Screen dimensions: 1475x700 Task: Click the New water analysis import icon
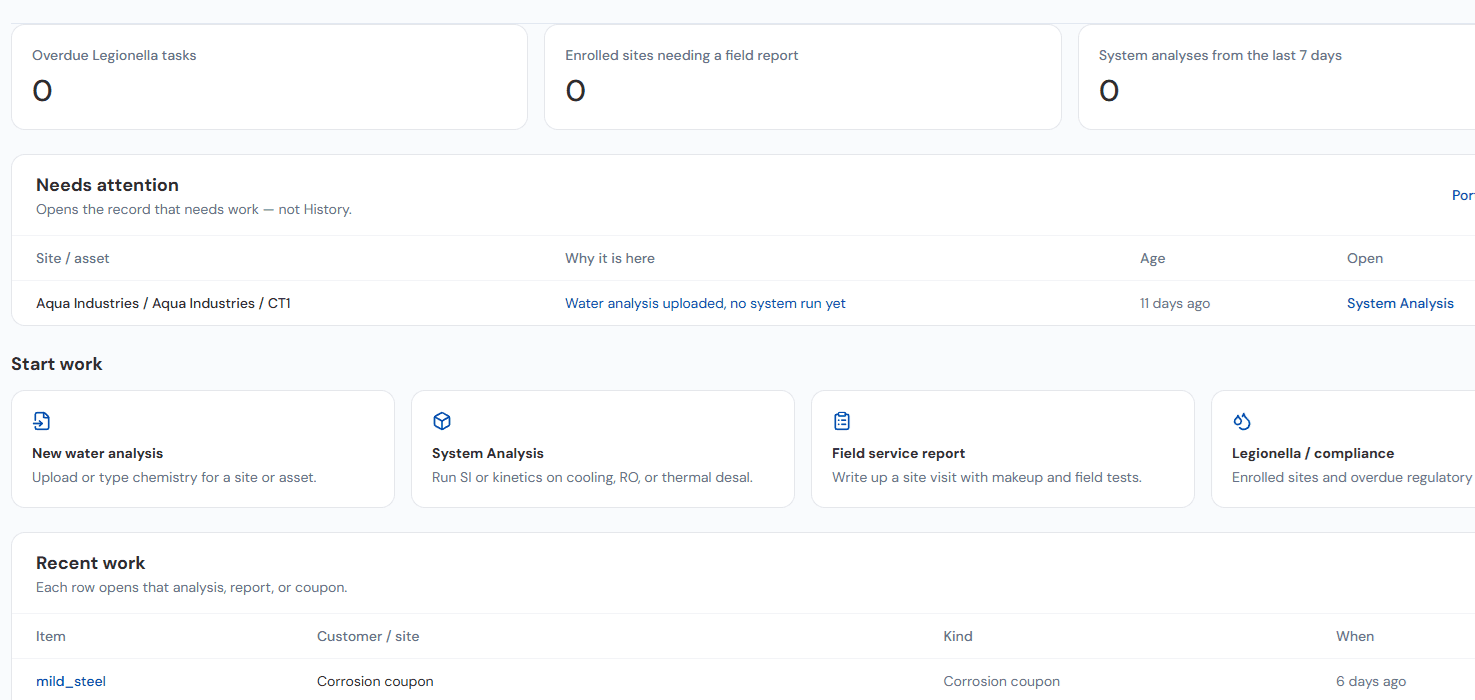(x=42, y=421)
